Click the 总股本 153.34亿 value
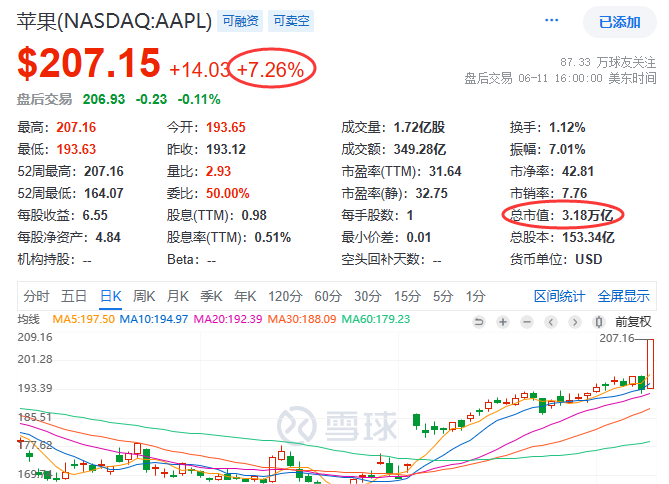The height and width of the screenshot is (484, 669). [588, 237]
